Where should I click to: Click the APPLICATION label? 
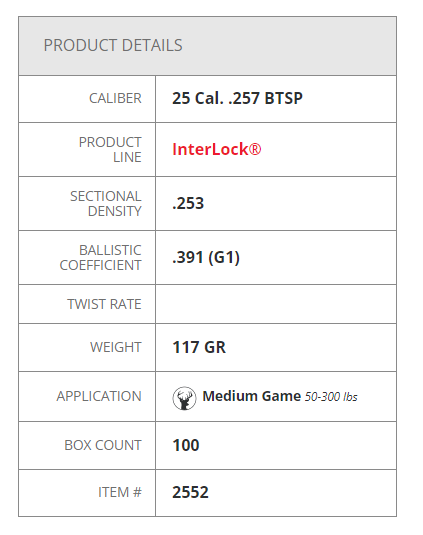click(x=99, y=396)
